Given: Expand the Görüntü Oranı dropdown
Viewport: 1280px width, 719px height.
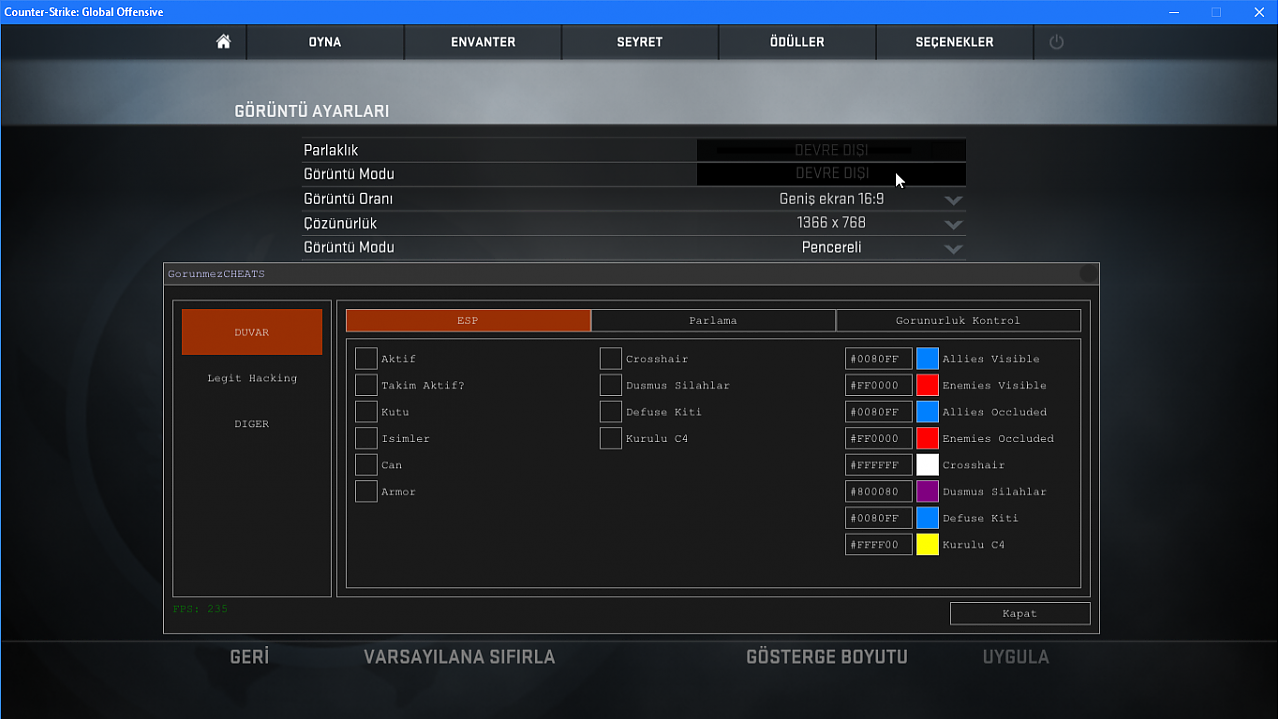Looking at the screenshot, I should [x=953, y=200].
